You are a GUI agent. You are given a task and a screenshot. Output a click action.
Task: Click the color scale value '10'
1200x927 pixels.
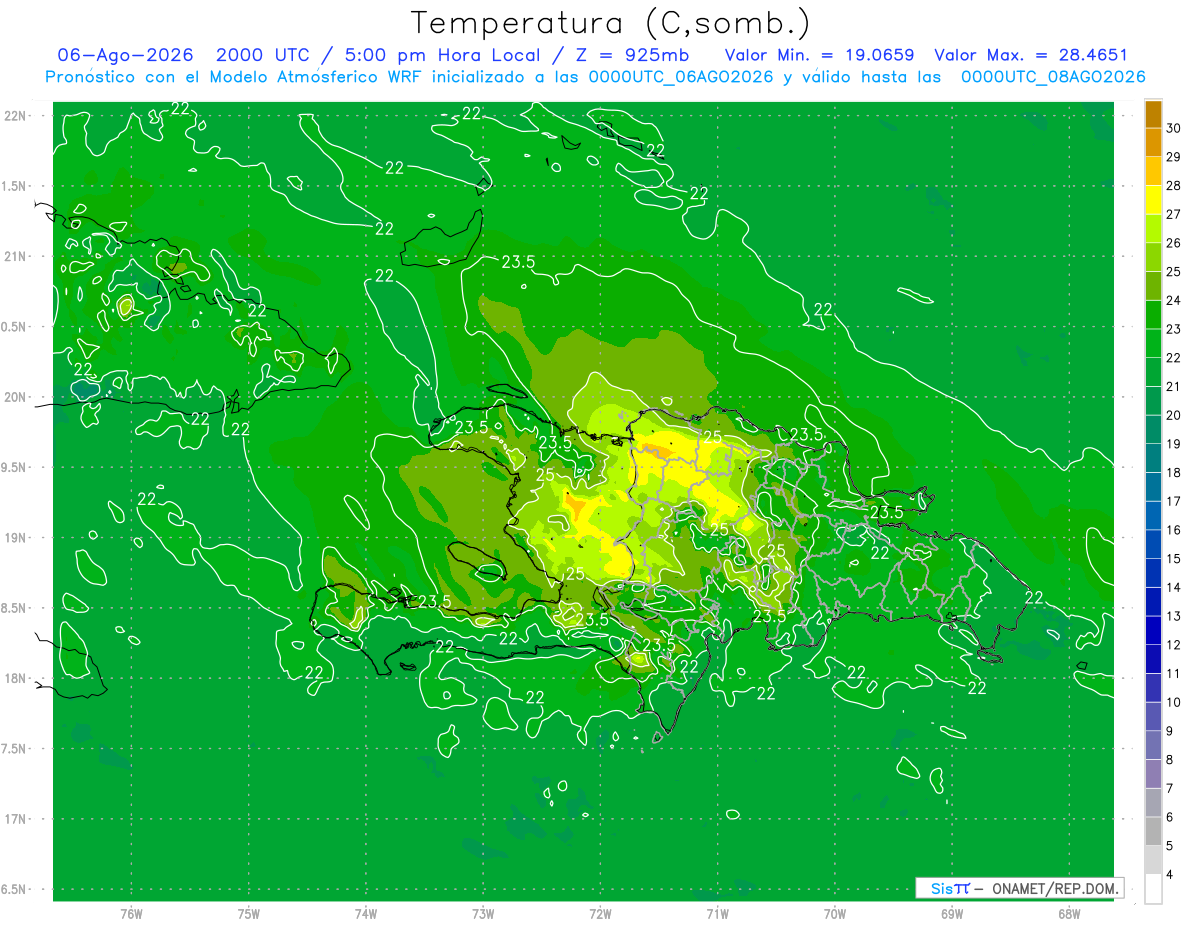click(1174, 702)
